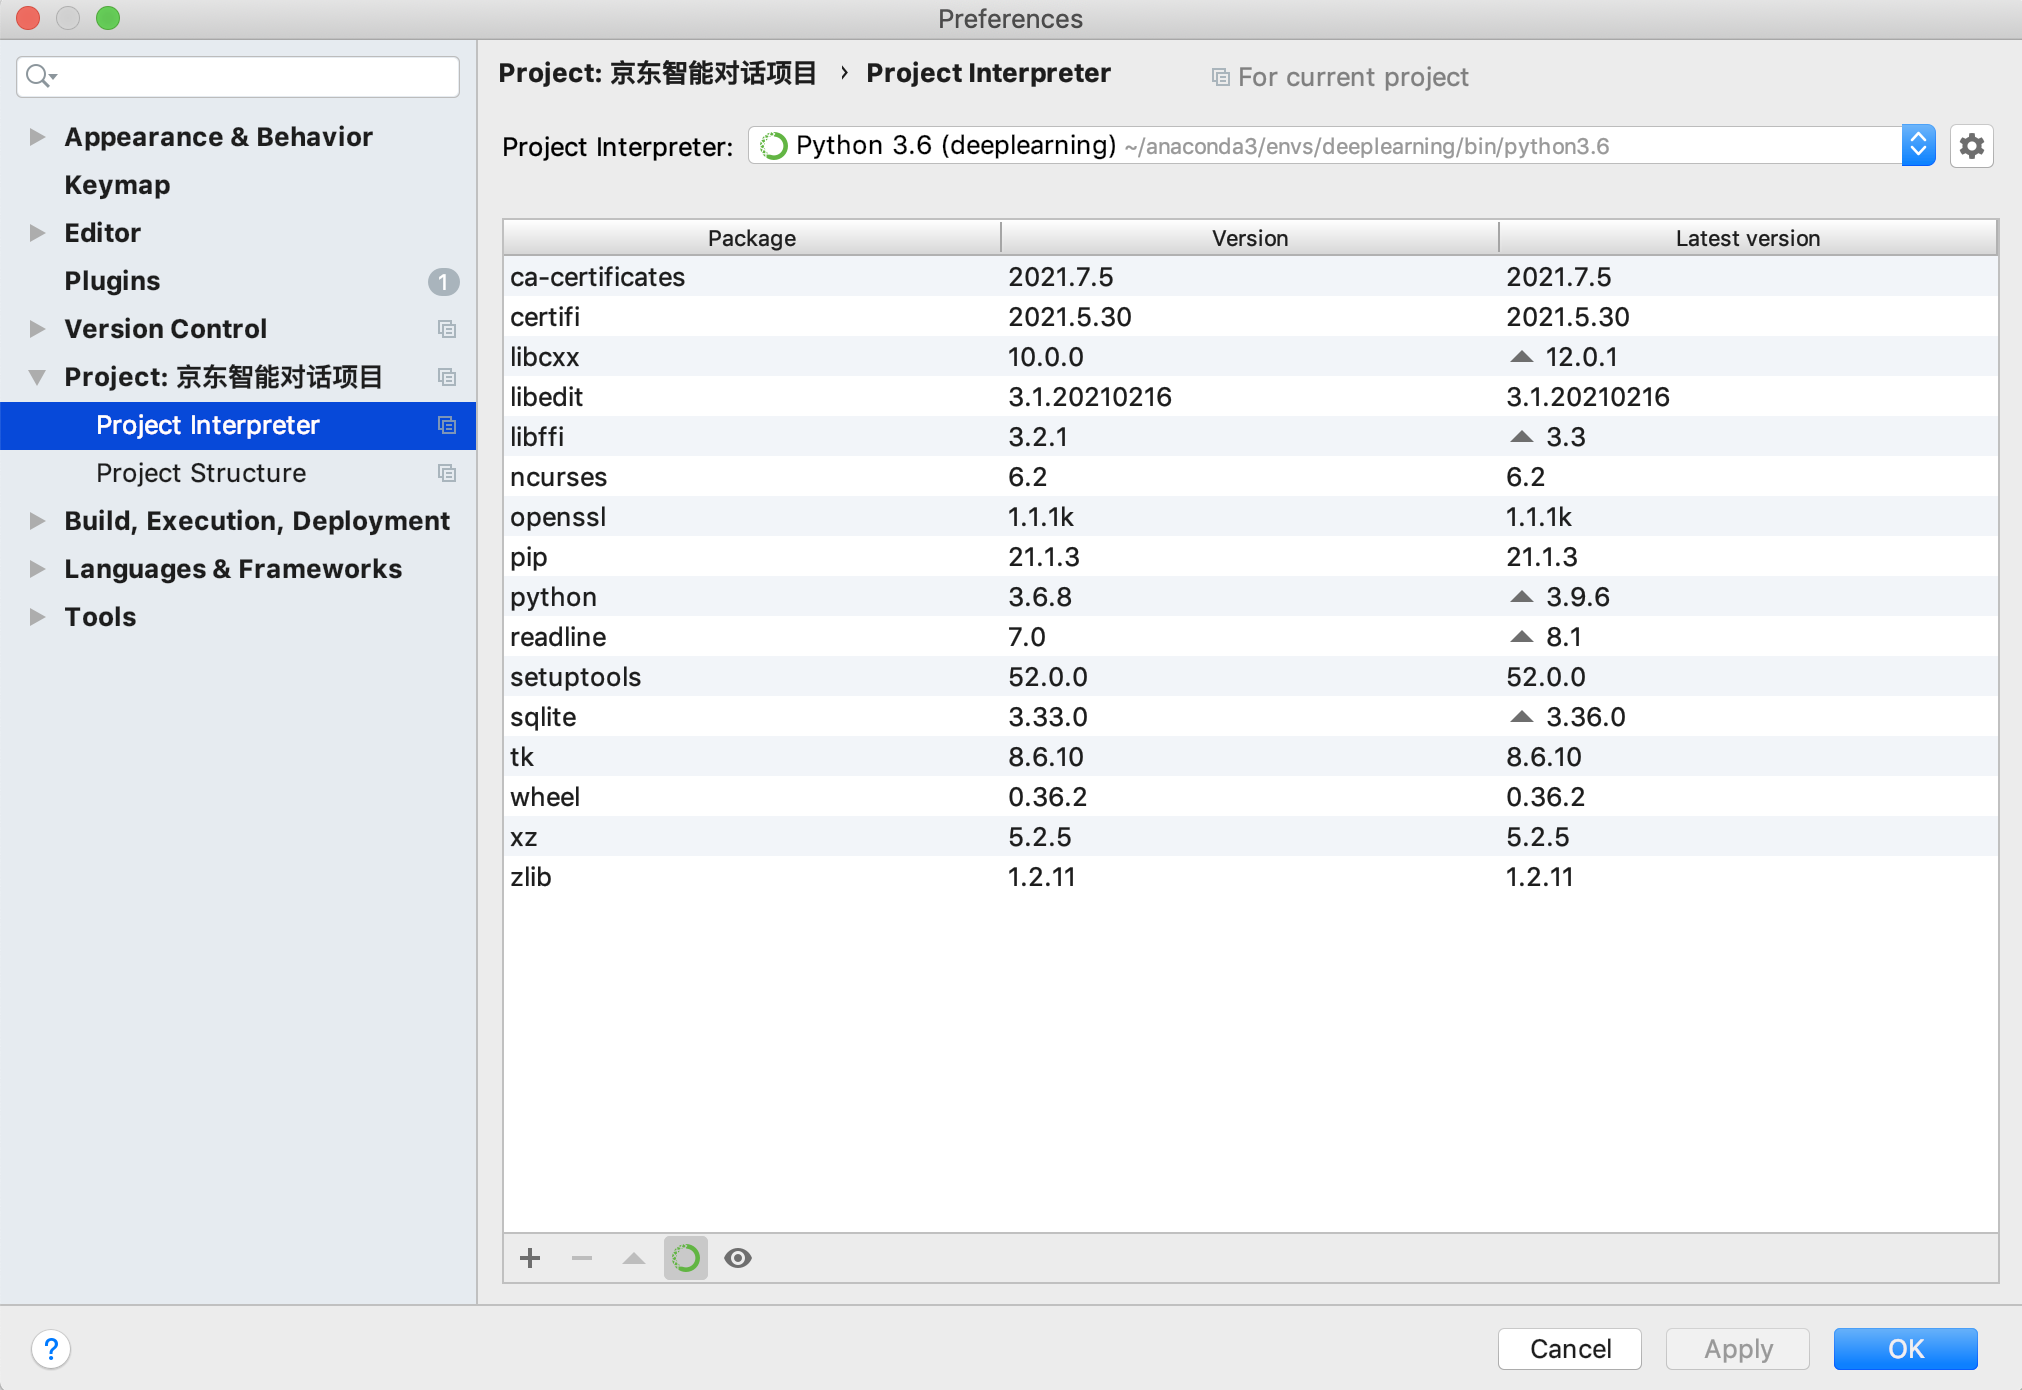Open the Project Interpreter dropdown
The height and width of the screenshot is (1390, 2022).
[x=1918, y=146]
